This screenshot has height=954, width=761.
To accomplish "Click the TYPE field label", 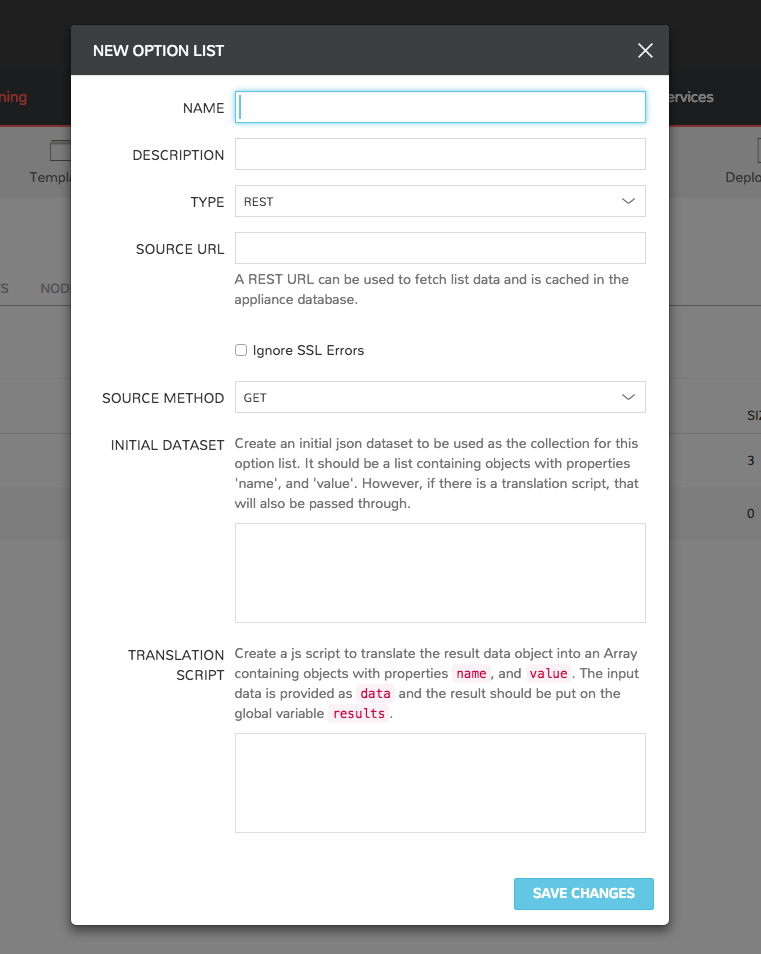I will [207, 202].
